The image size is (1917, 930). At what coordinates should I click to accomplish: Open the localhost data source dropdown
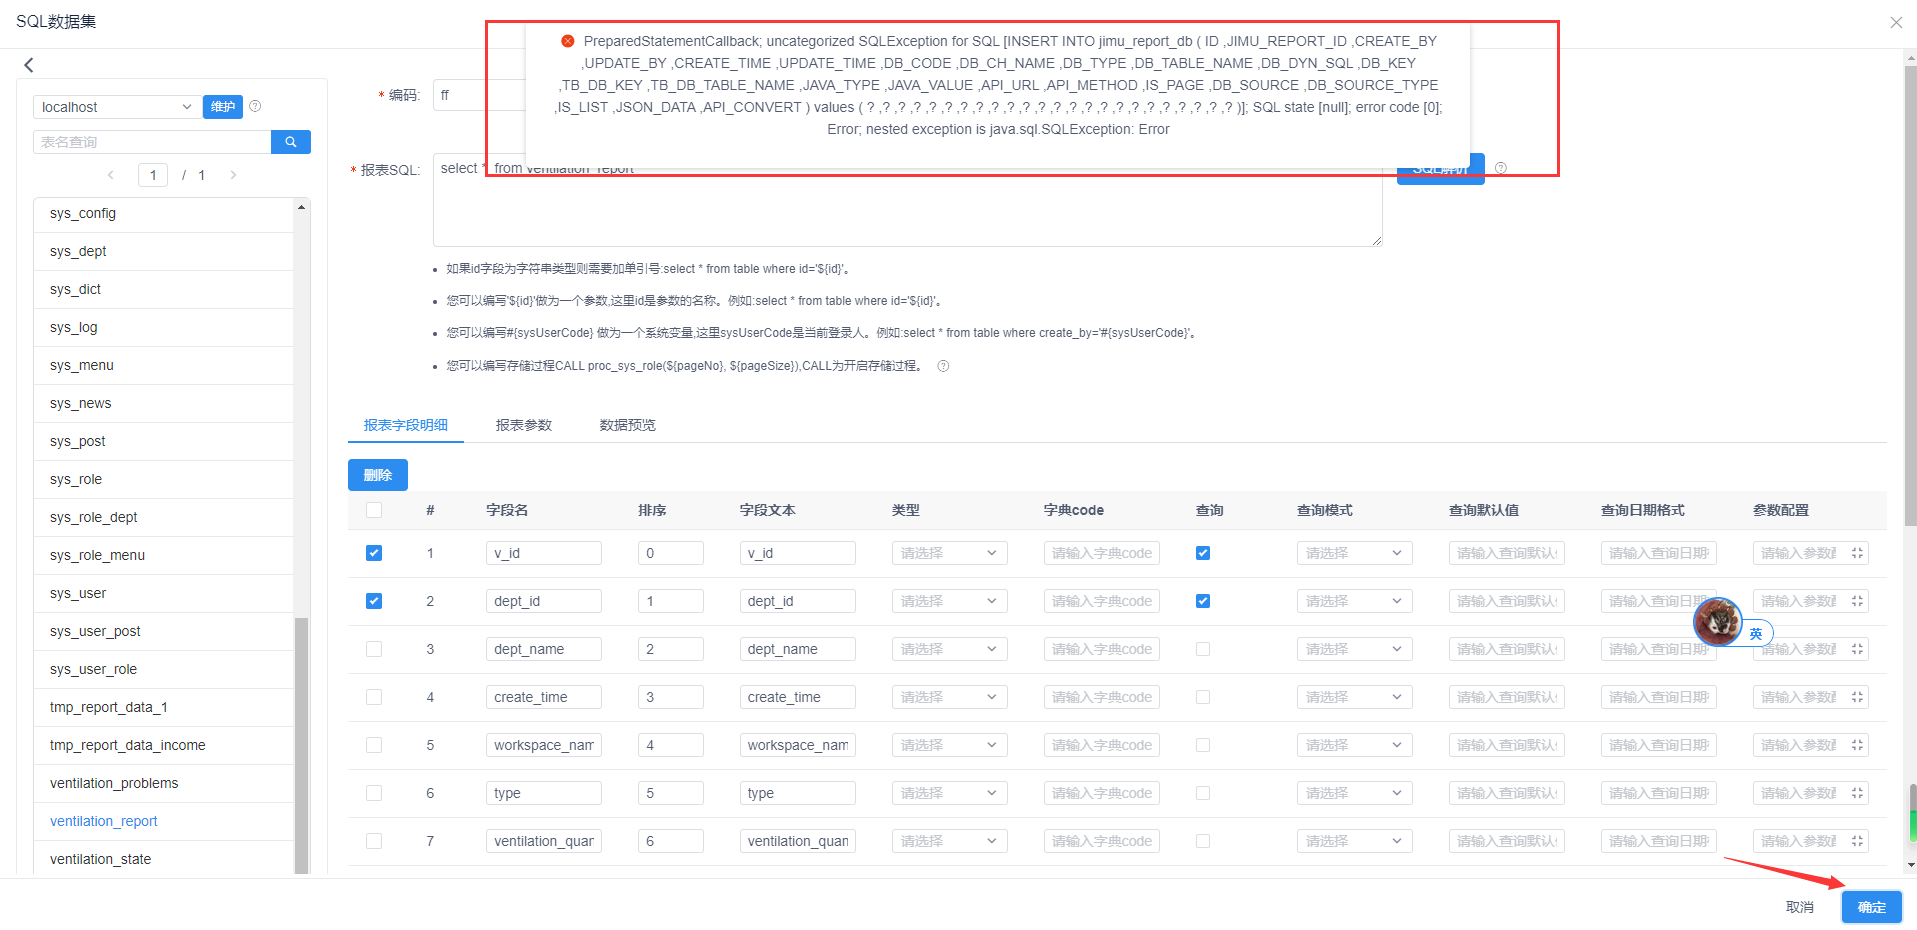(116, 107)
